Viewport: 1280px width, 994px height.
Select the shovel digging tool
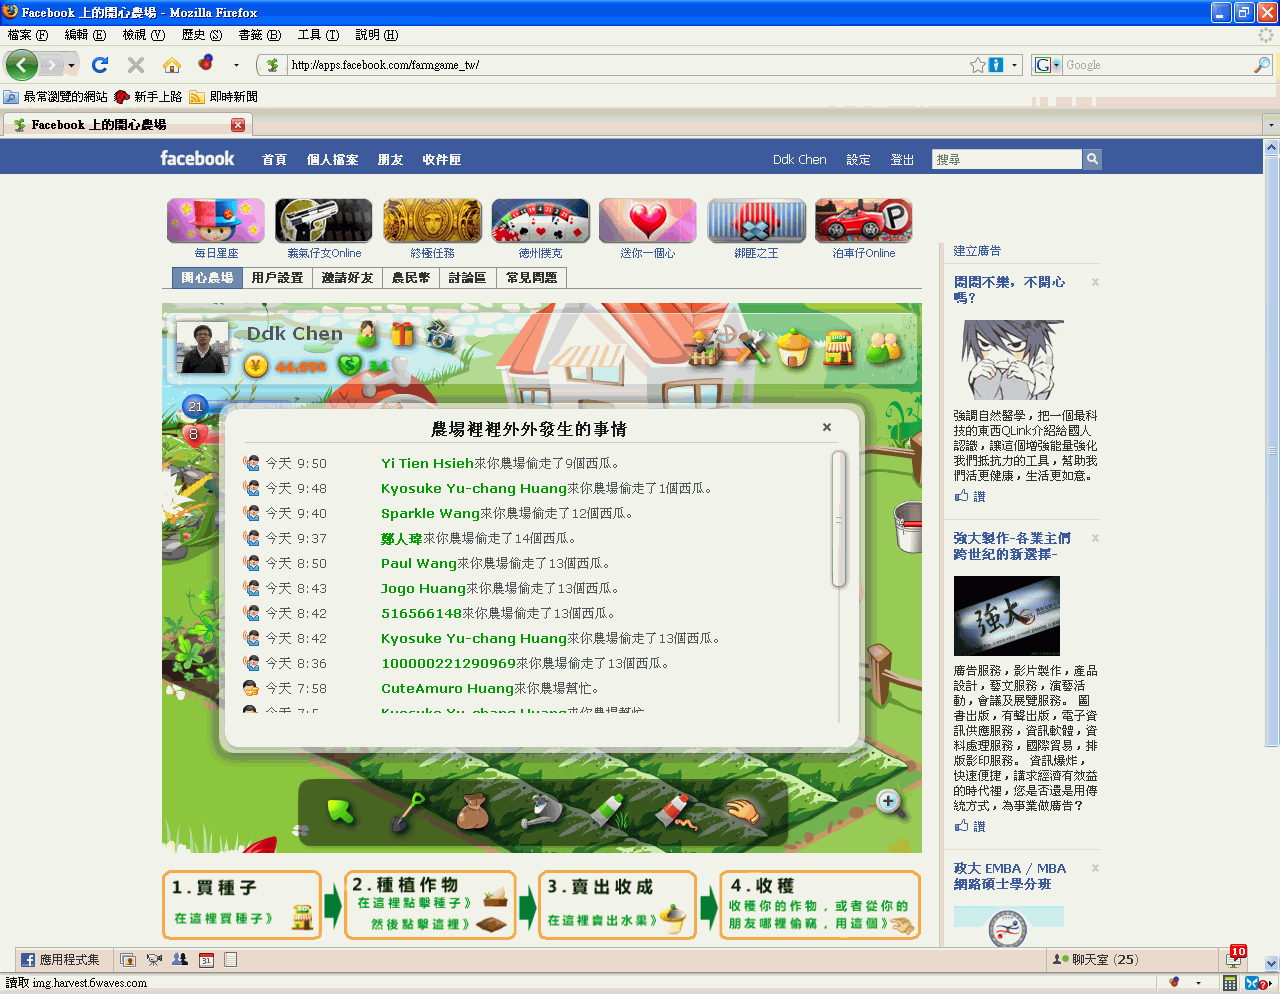coord(407,811)
